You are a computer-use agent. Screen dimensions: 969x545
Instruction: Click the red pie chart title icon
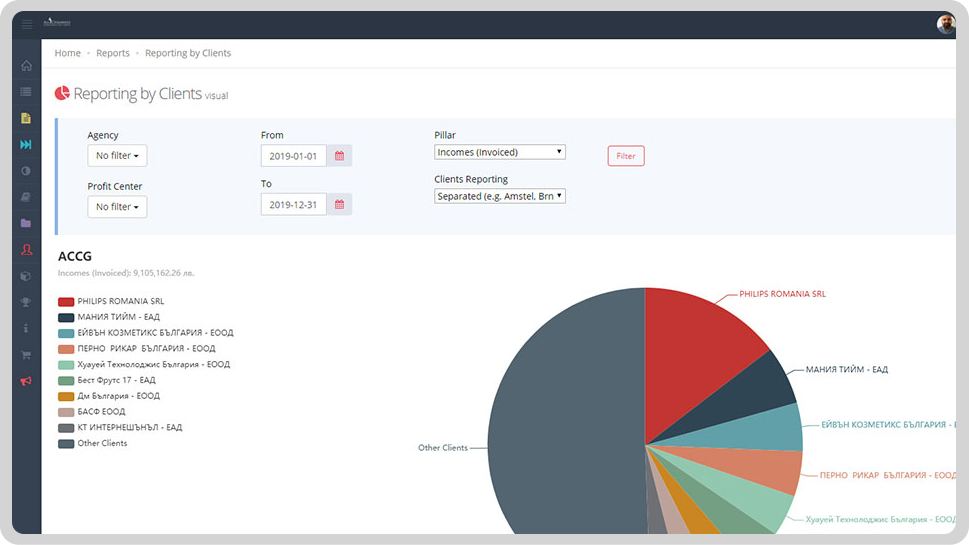pos(62,93)
